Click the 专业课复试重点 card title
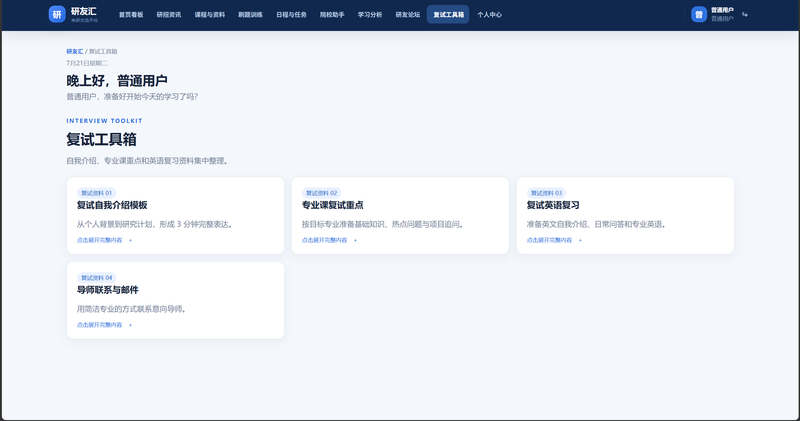 [332, 205]
